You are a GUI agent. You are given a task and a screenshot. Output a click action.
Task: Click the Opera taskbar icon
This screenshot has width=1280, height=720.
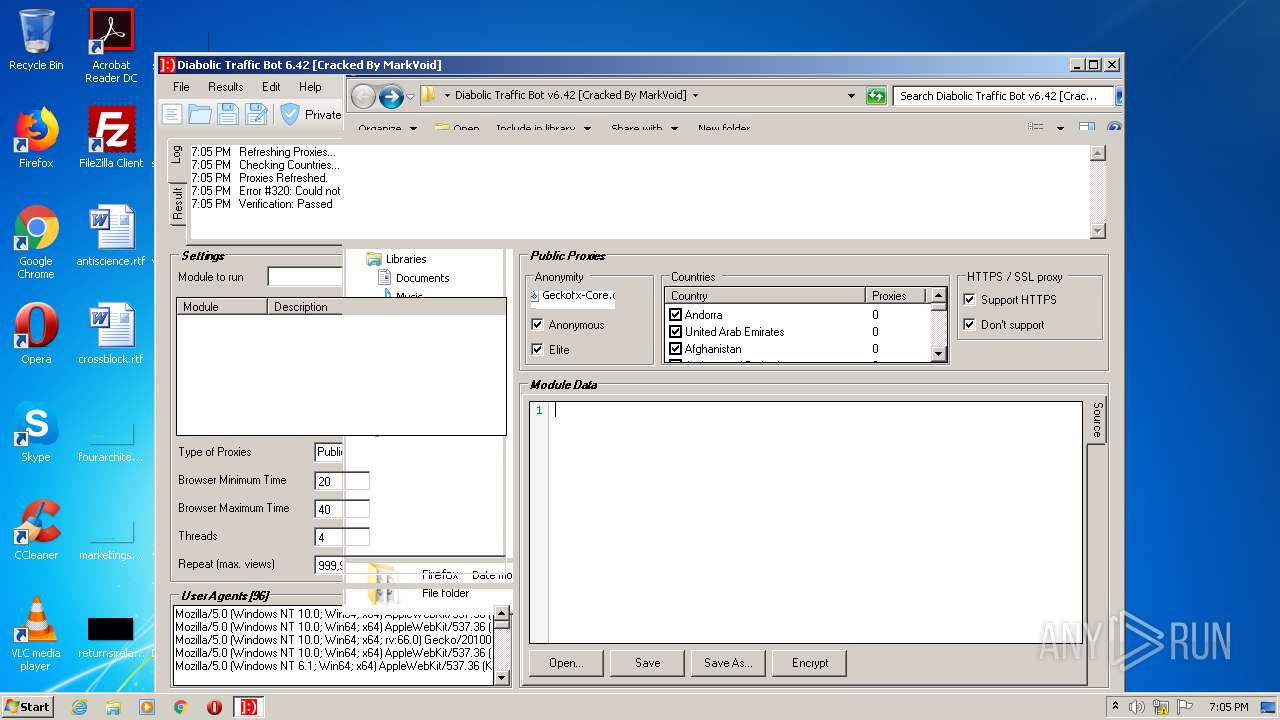pos(214,707)
